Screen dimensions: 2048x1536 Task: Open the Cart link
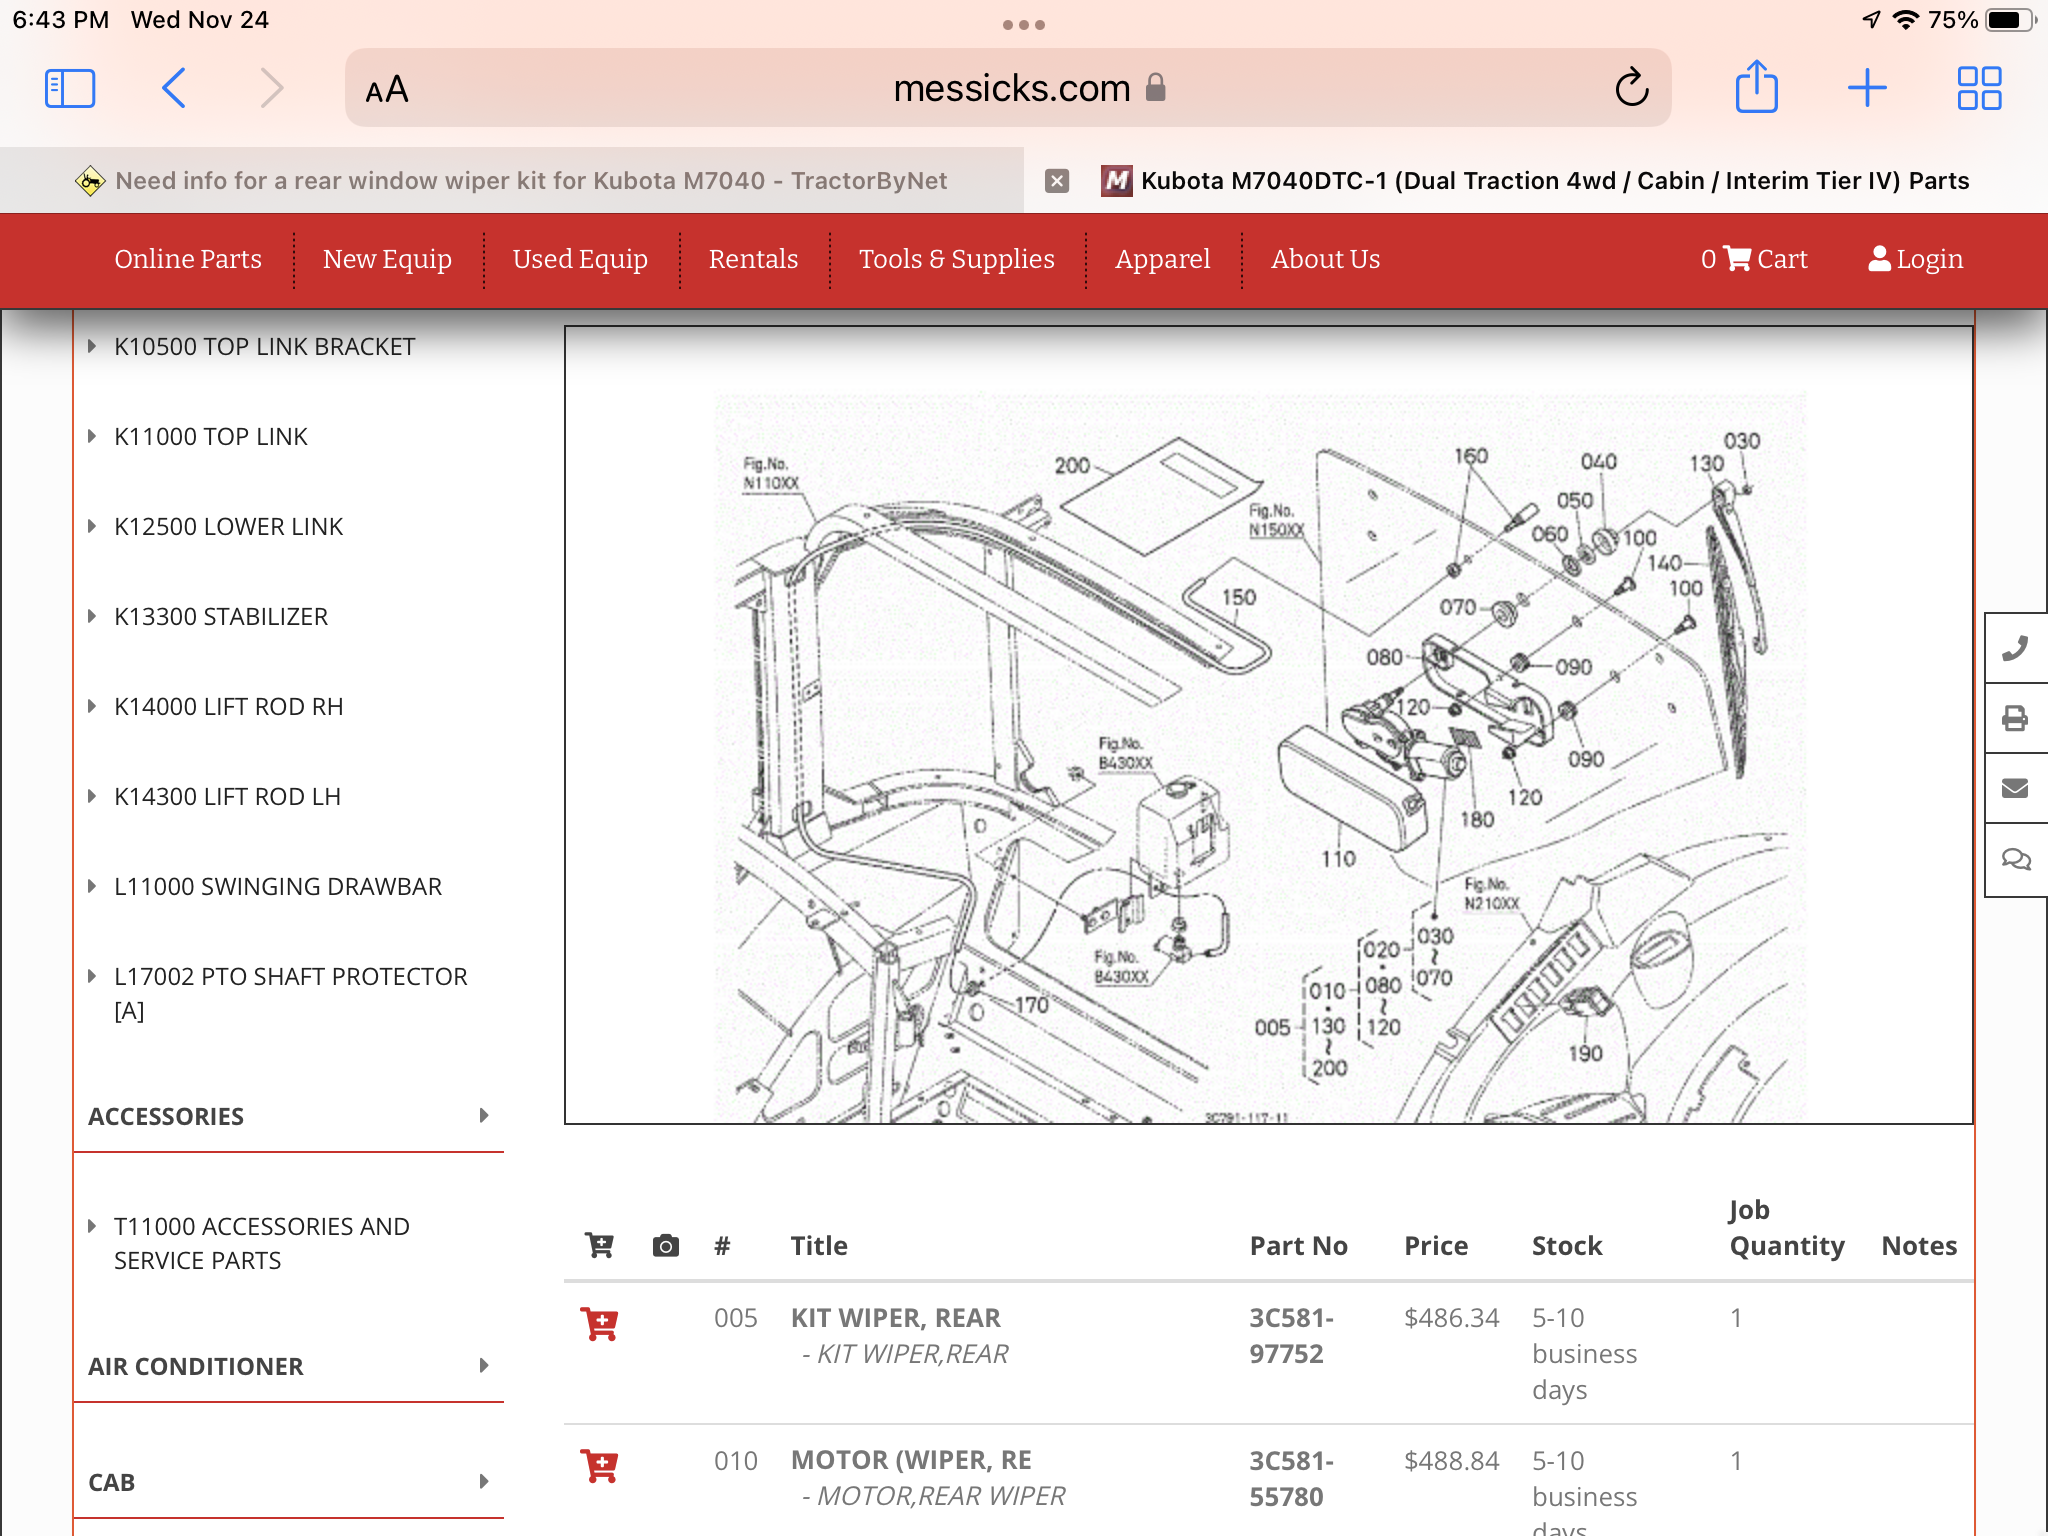pyautogui.click(x=1754, y=259)
